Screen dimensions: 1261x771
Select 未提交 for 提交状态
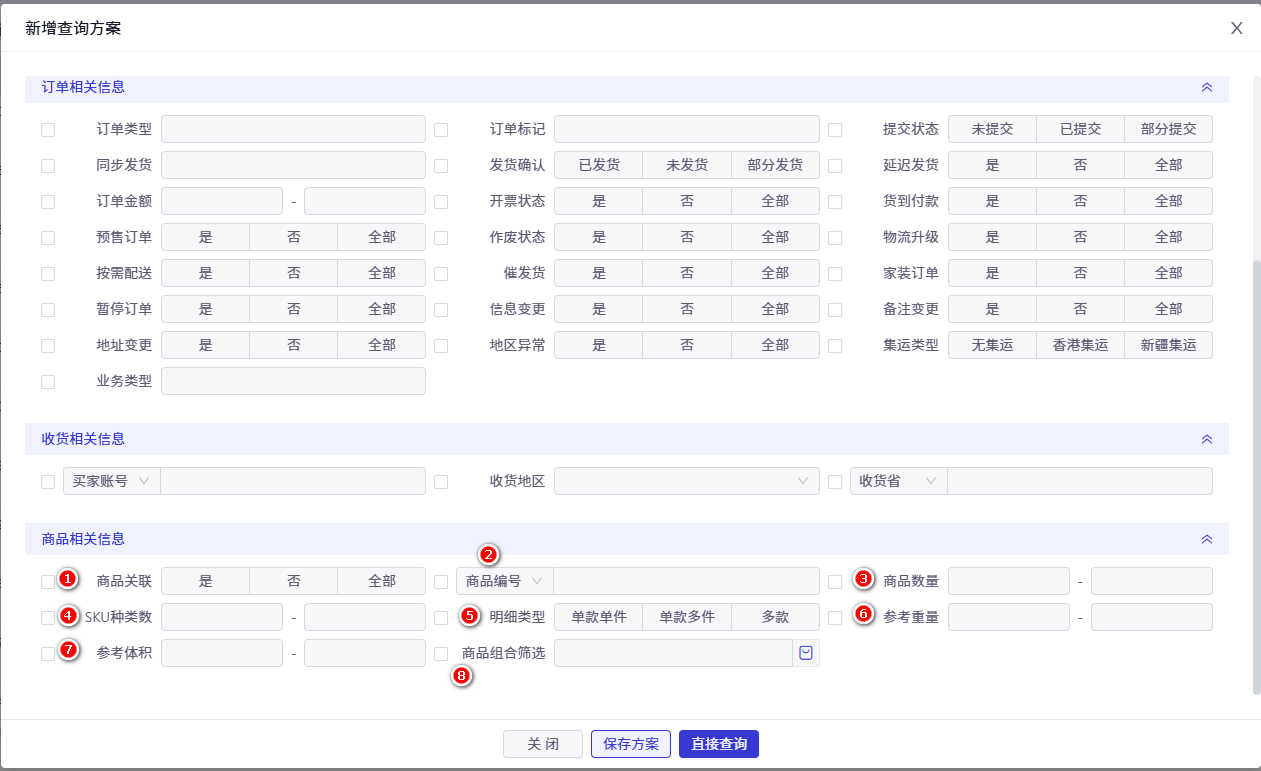click(992, 129)
